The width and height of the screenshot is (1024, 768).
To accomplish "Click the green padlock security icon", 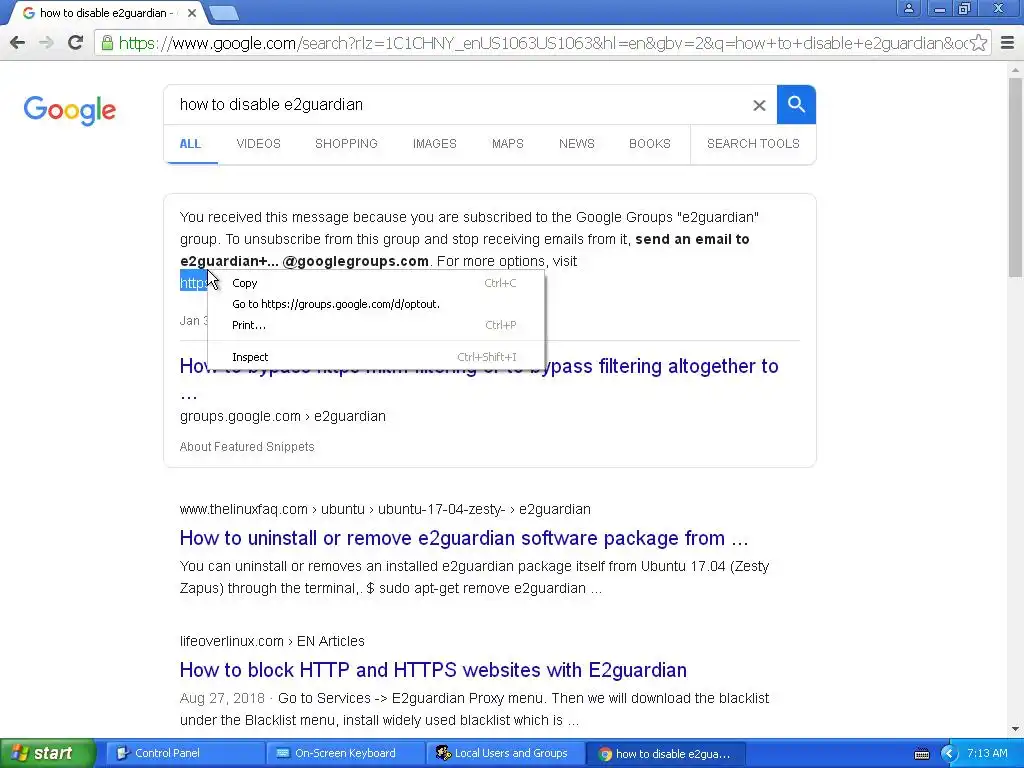I will 107,43.
